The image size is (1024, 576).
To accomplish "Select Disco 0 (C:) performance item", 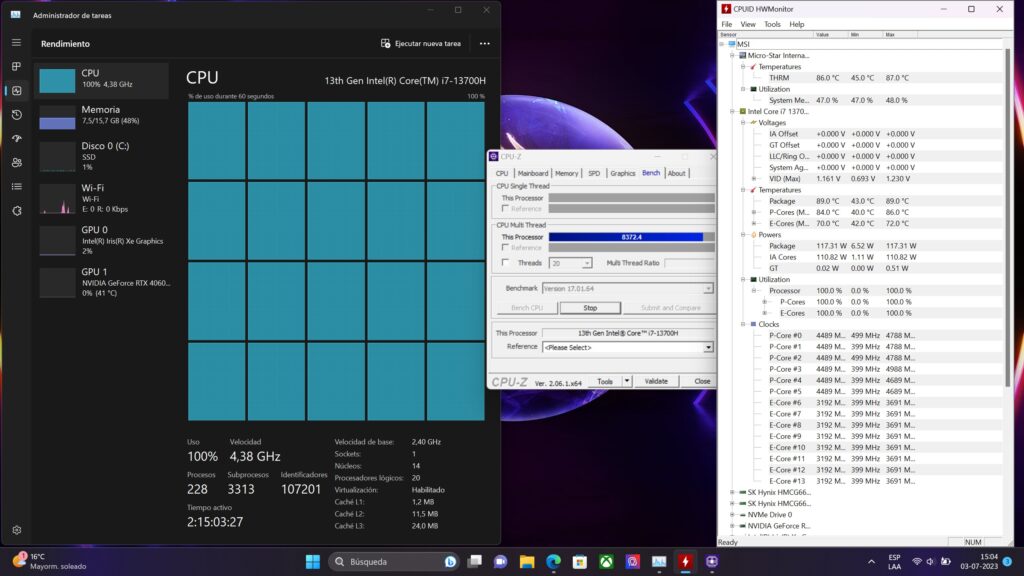I will point(101,156).
